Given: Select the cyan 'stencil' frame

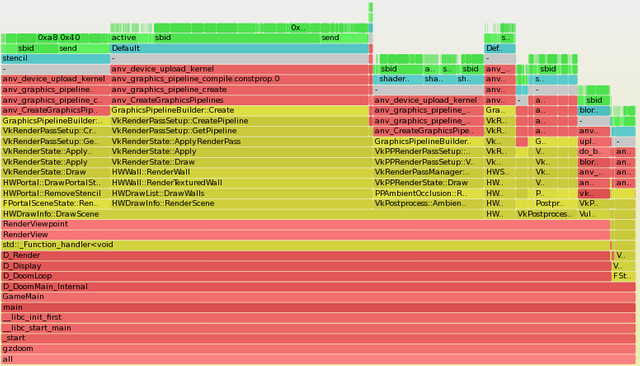Looking at the screenshot, I should [56, 58].
